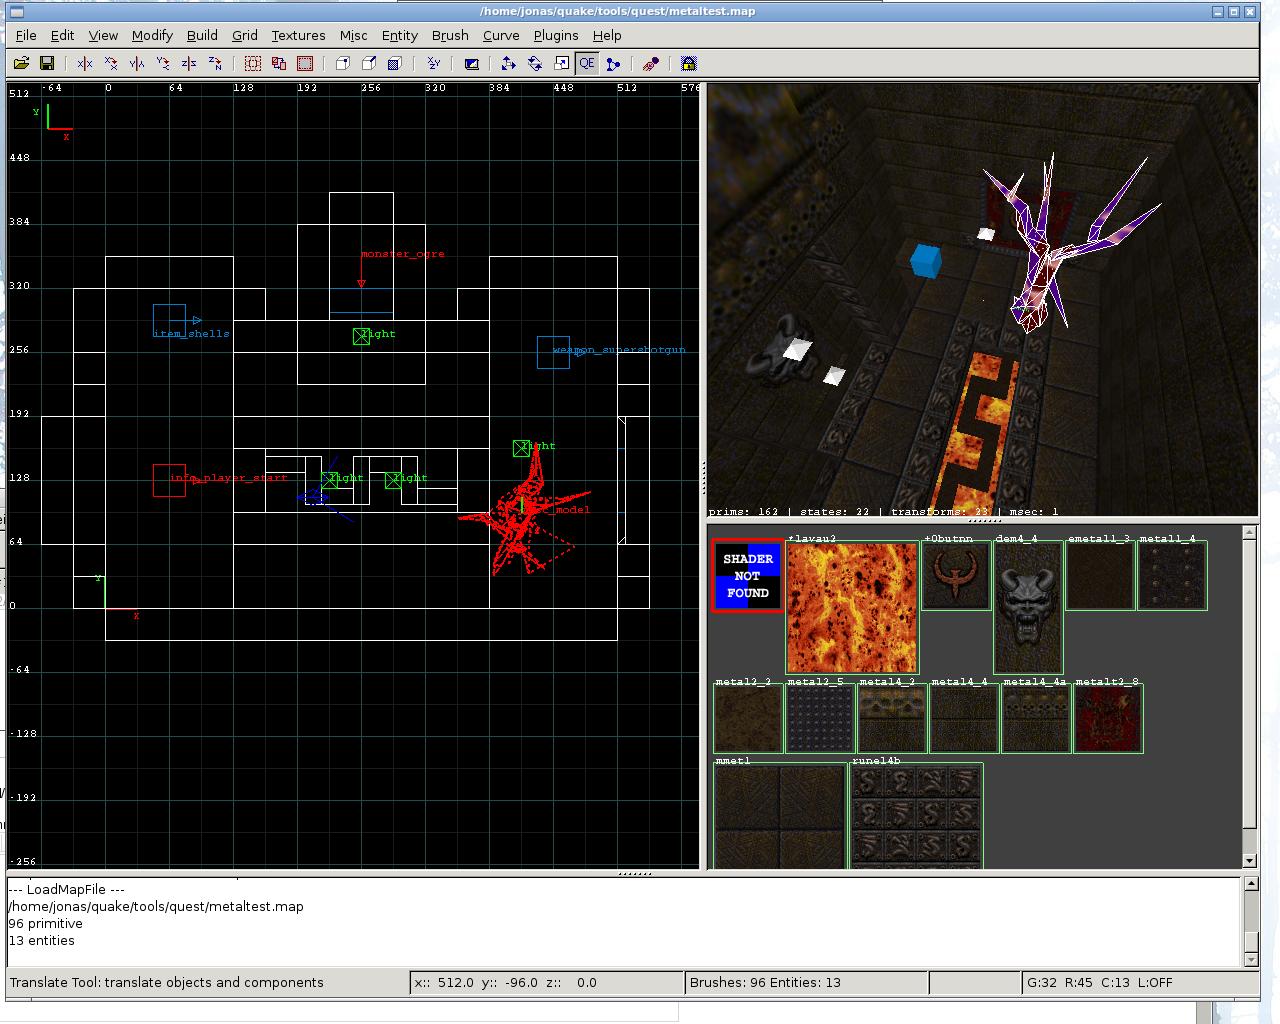Screen dimensions: 1280x1024
Task: Select the metal4_2 texture thumbnail
Action: [892, 719]
